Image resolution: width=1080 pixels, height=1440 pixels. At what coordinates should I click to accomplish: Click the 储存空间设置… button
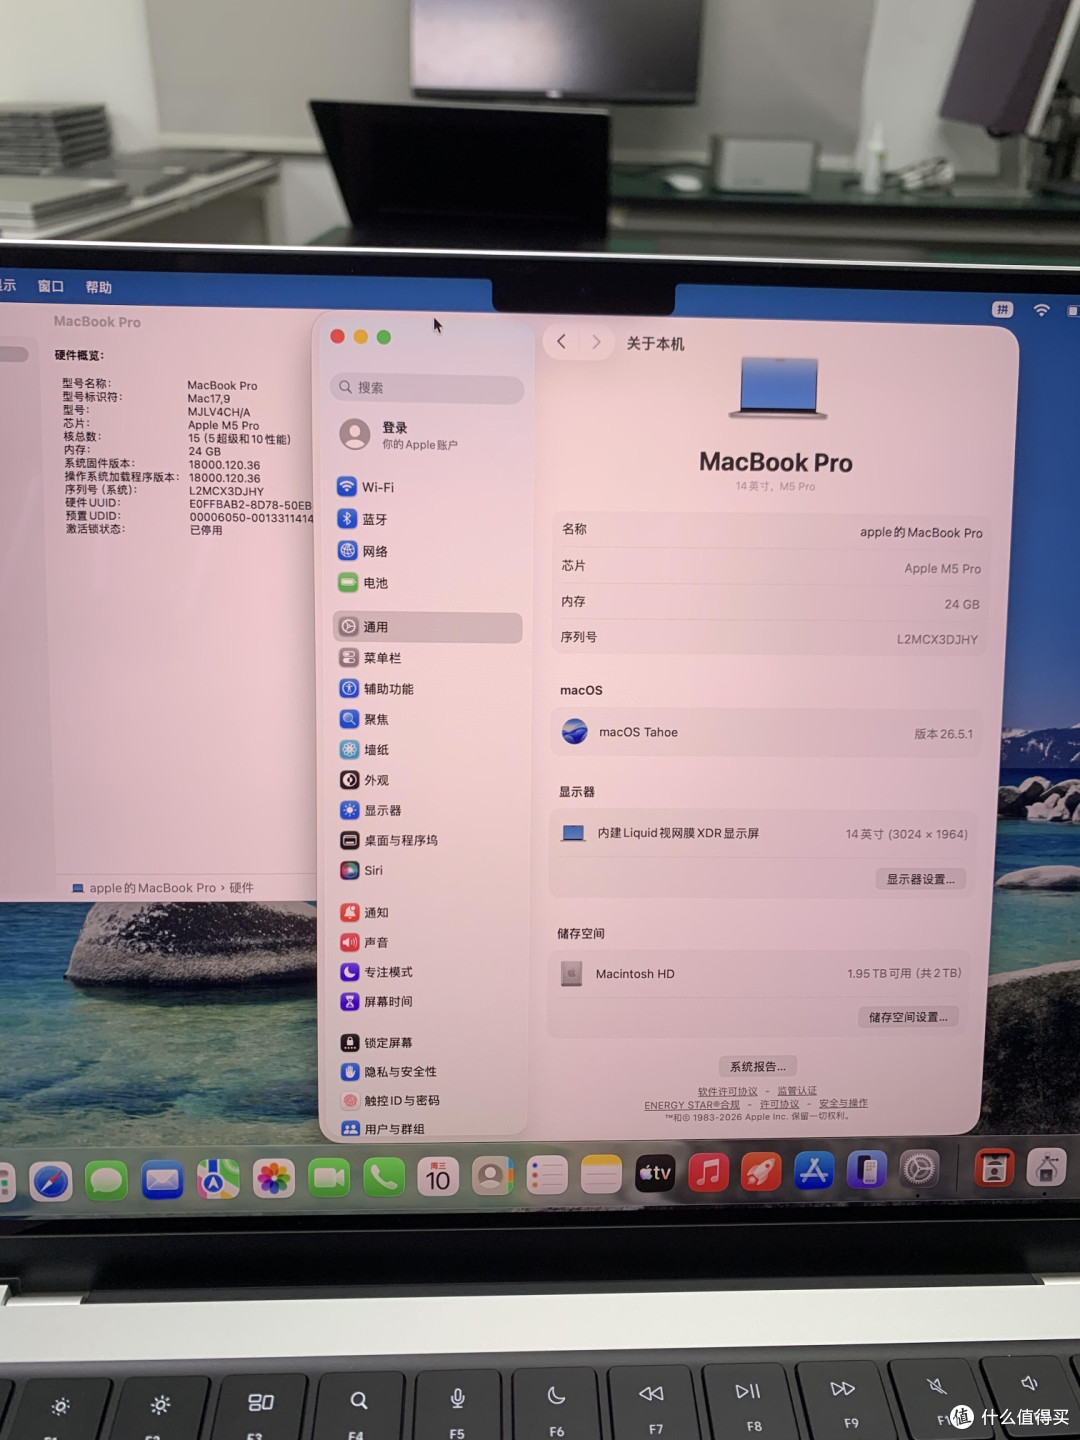(x=908, y=1017)
